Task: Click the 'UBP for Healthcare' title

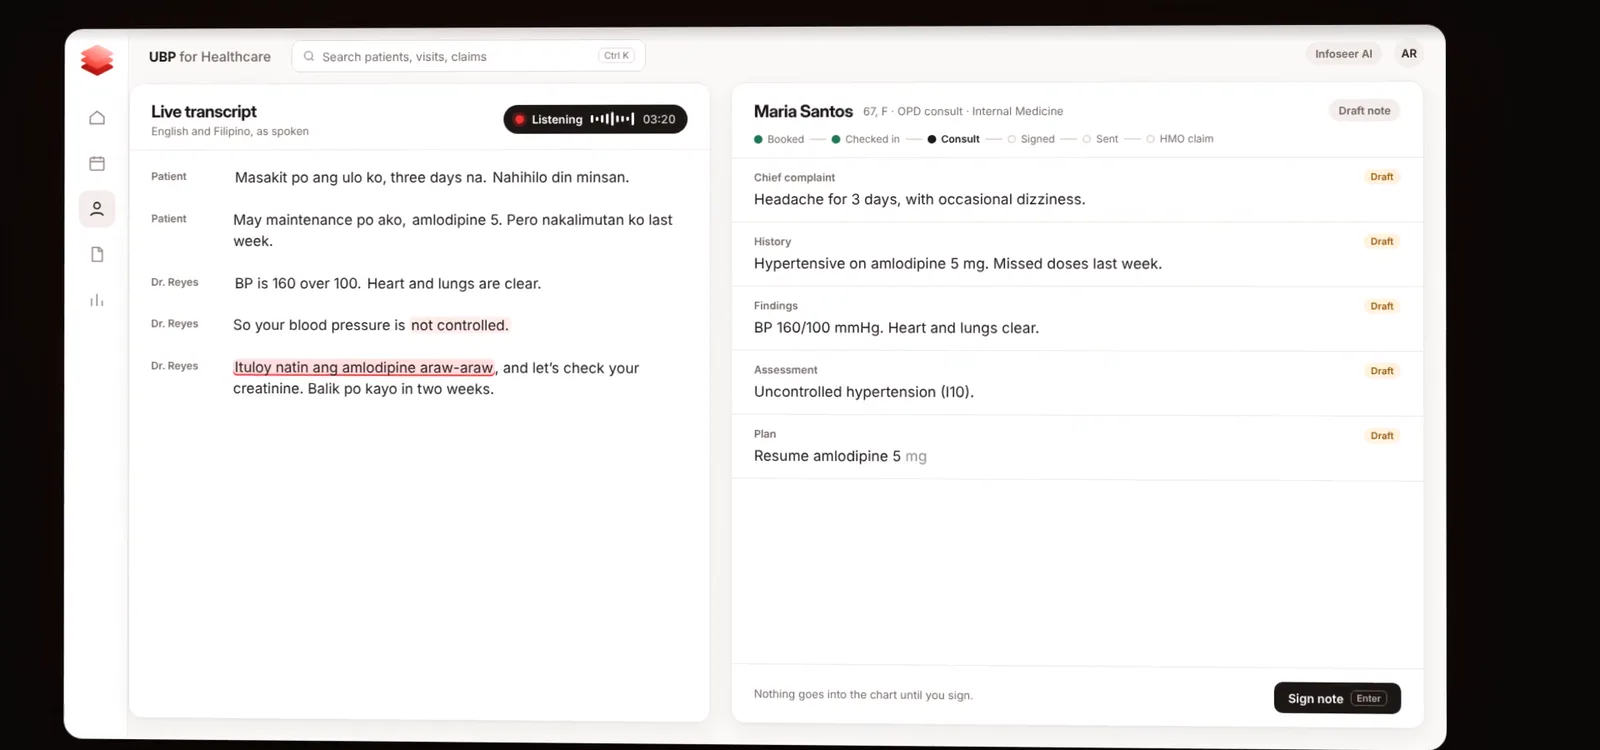Action: point(210,57)
